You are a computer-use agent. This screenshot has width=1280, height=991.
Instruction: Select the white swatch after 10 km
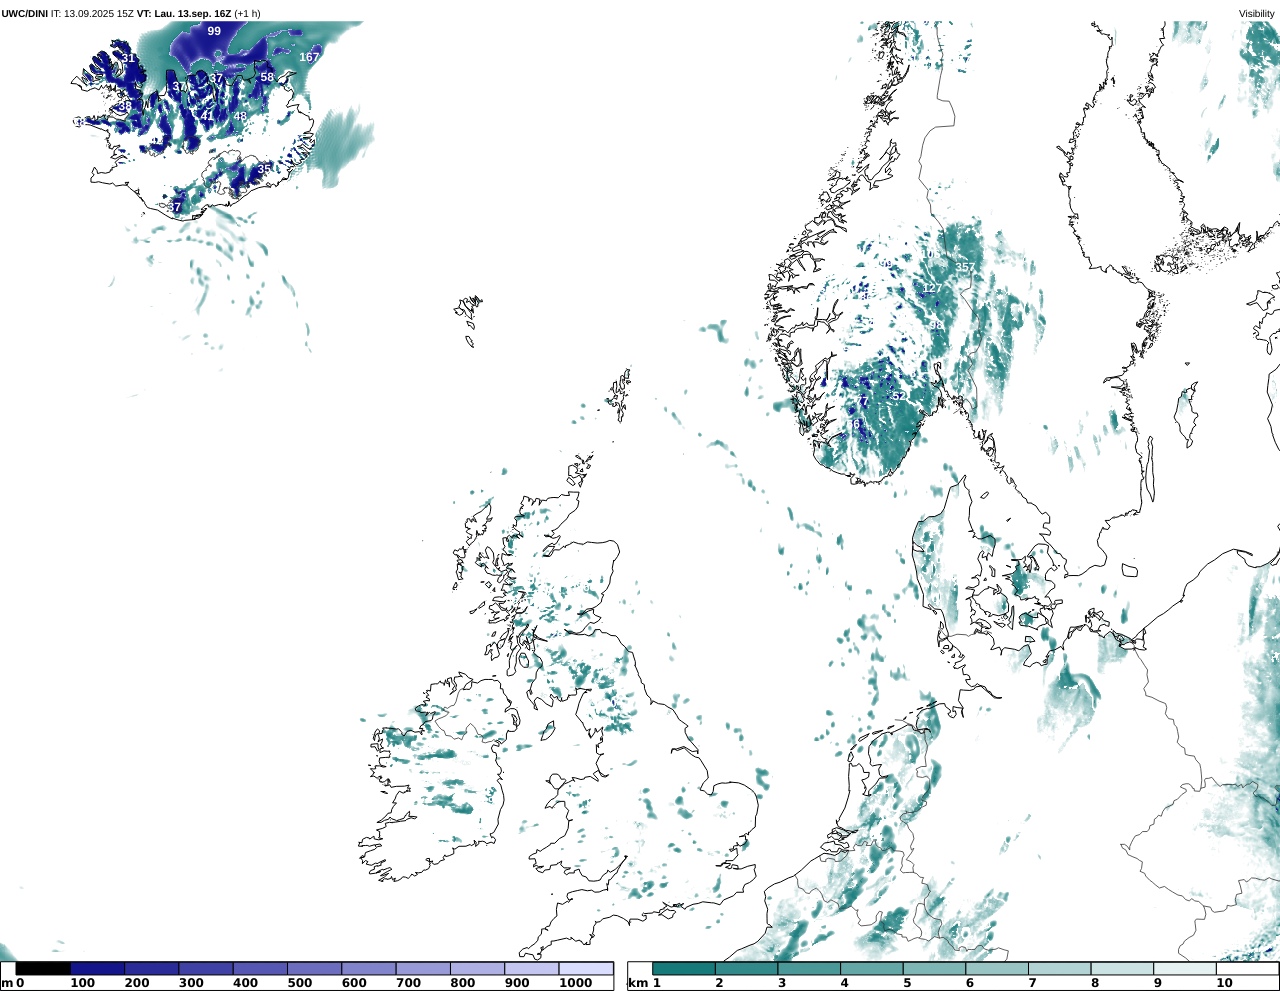tap(1247, 968)
